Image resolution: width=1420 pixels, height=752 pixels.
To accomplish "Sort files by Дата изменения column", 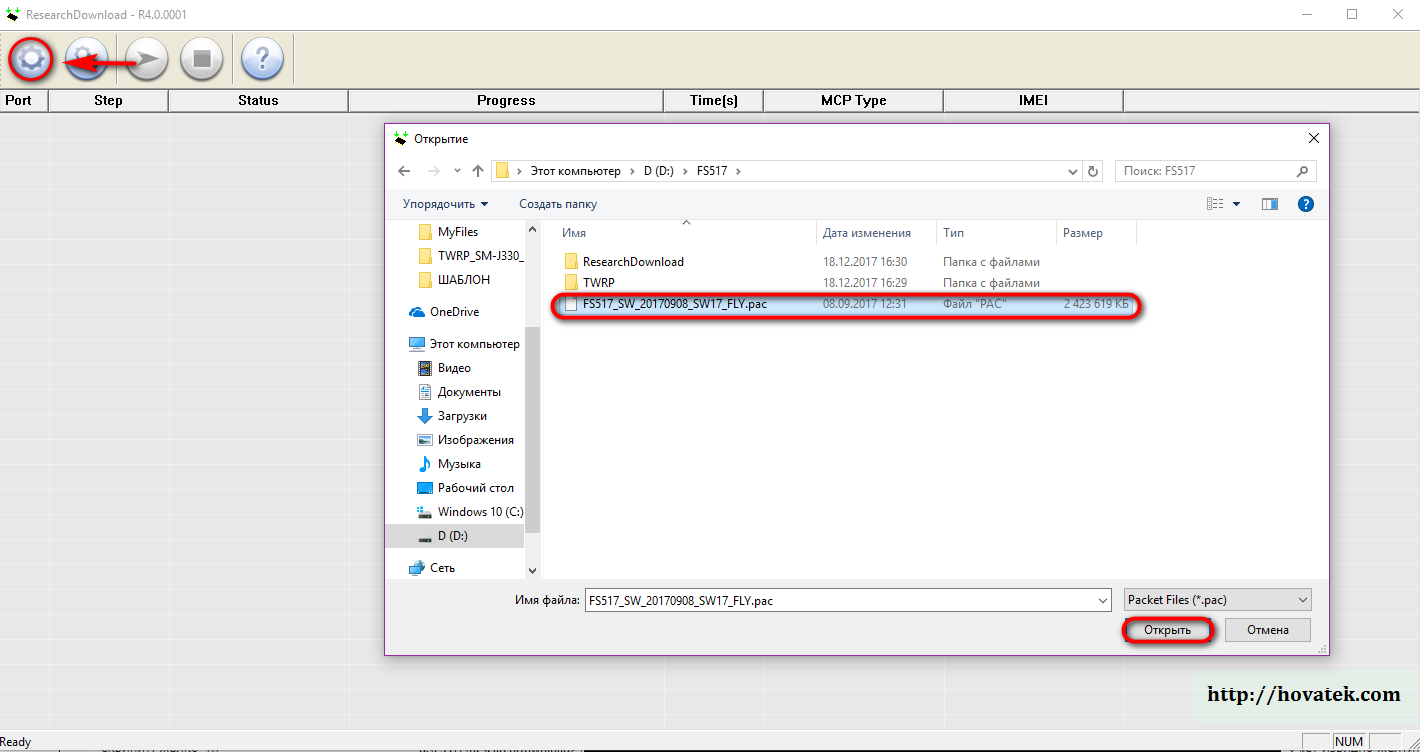I will (866, 233).
